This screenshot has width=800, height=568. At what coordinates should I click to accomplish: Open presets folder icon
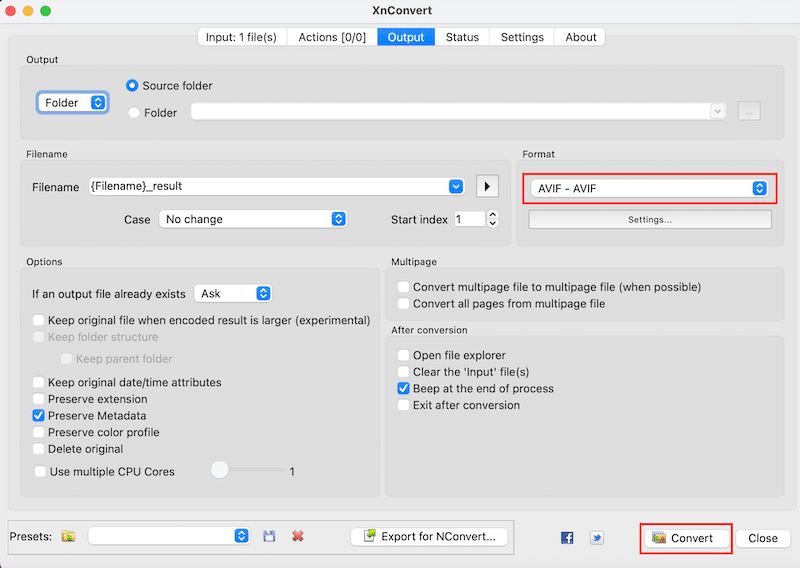(68, 536)
